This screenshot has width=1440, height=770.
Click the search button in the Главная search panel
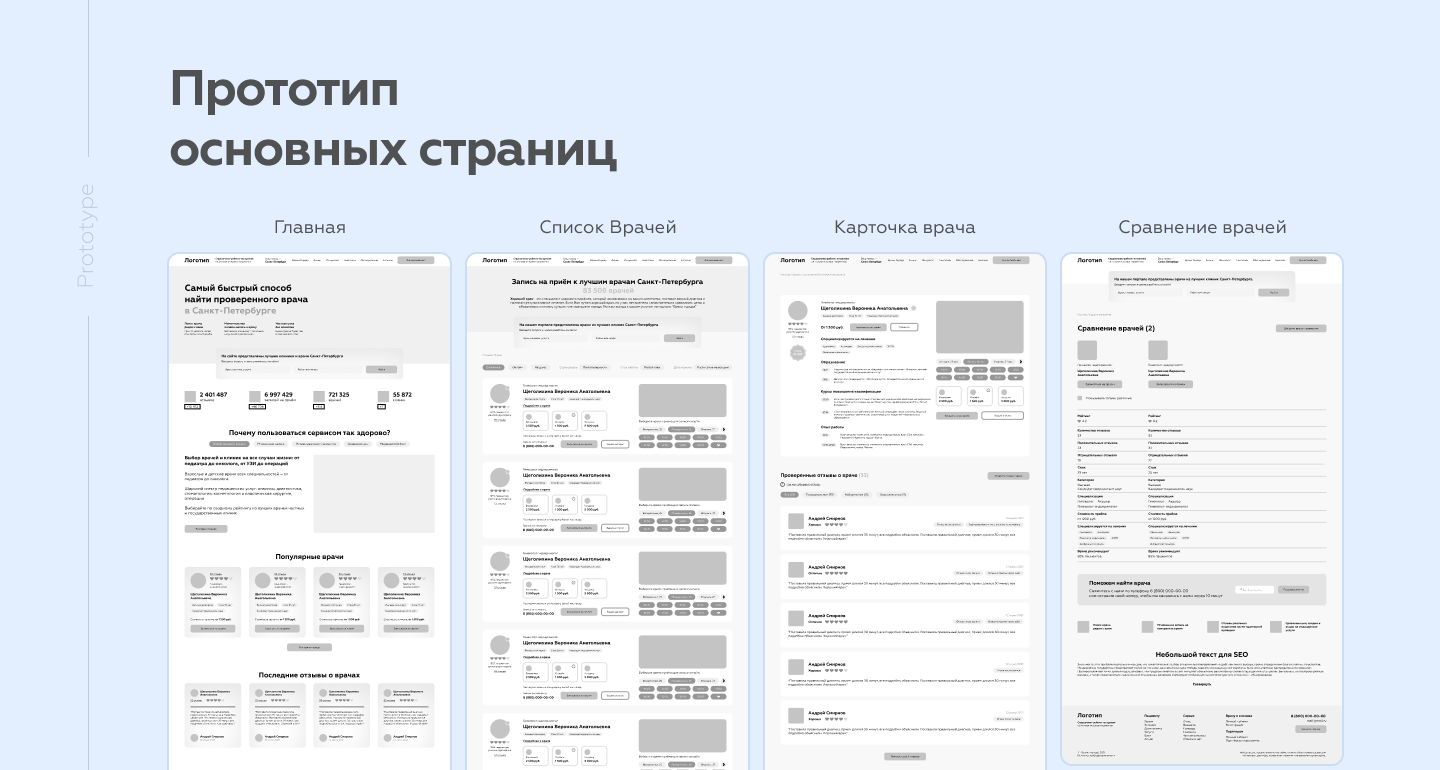click(x=381, y=369)
